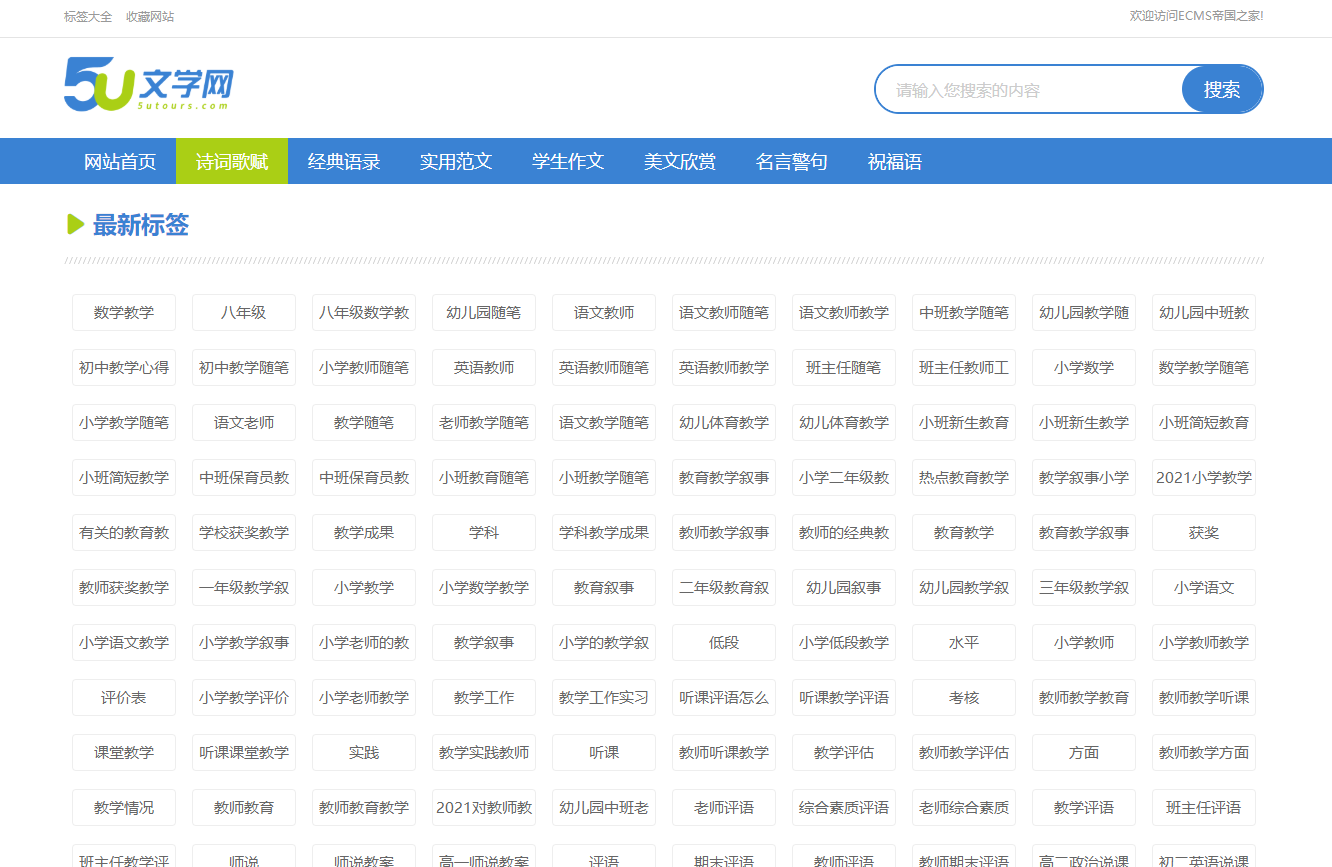1332x867 pixels.
Task: Select the 教师教育 tag
Action: pos(243,807)
